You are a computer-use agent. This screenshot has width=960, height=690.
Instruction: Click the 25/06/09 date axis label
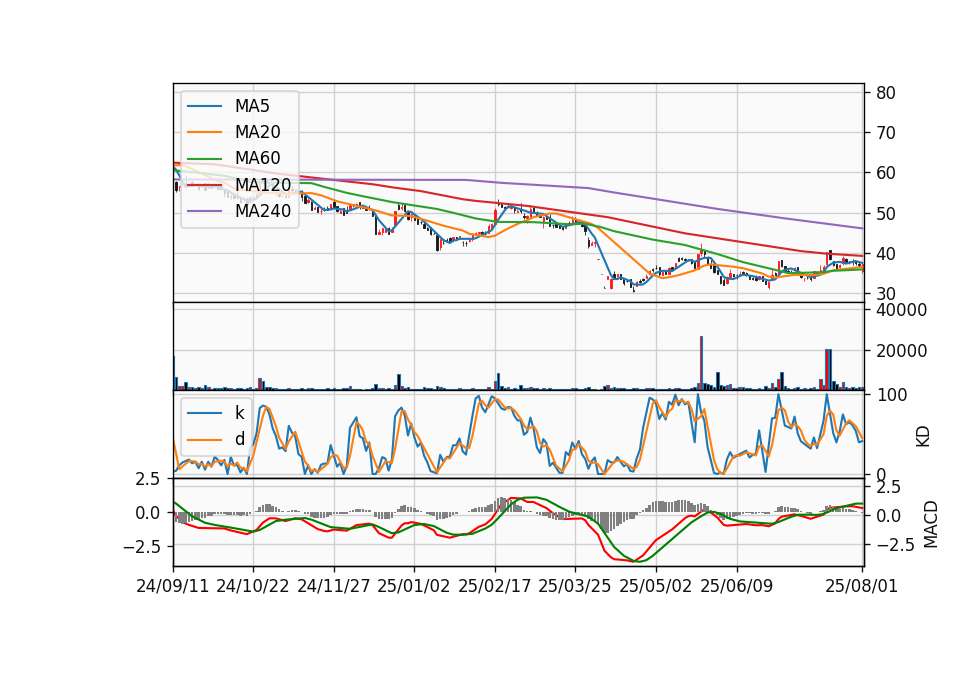click(x=737, y=586)
